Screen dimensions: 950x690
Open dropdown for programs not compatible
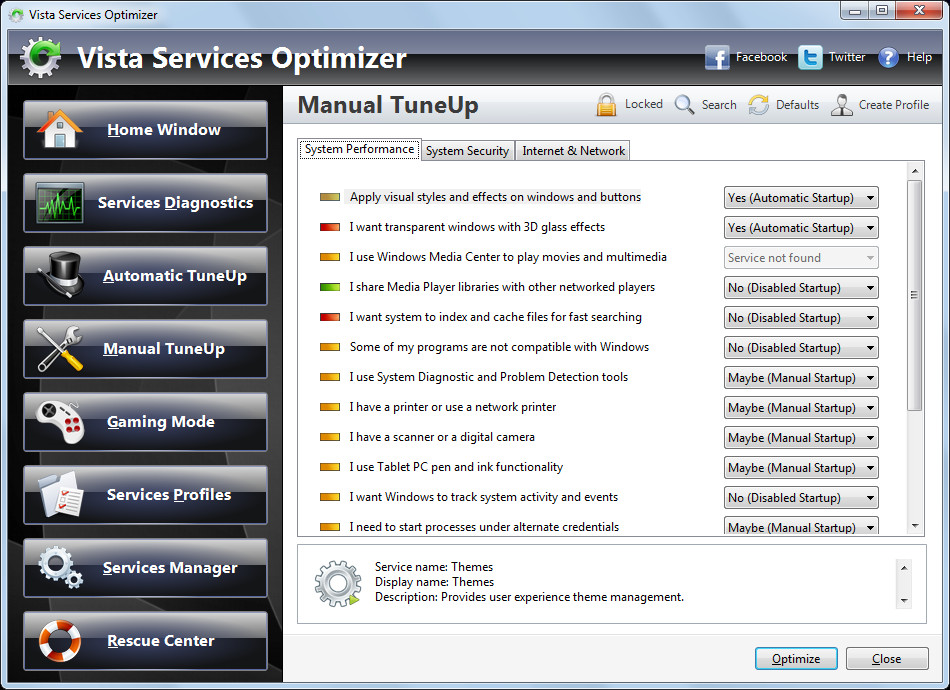point(801,348)
